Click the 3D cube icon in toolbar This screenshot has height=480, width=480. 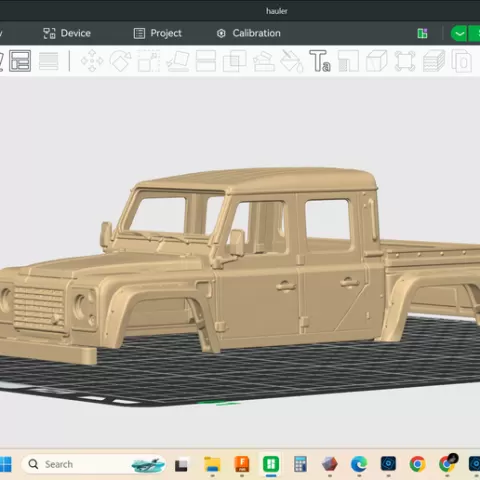[x=377, y=61]
